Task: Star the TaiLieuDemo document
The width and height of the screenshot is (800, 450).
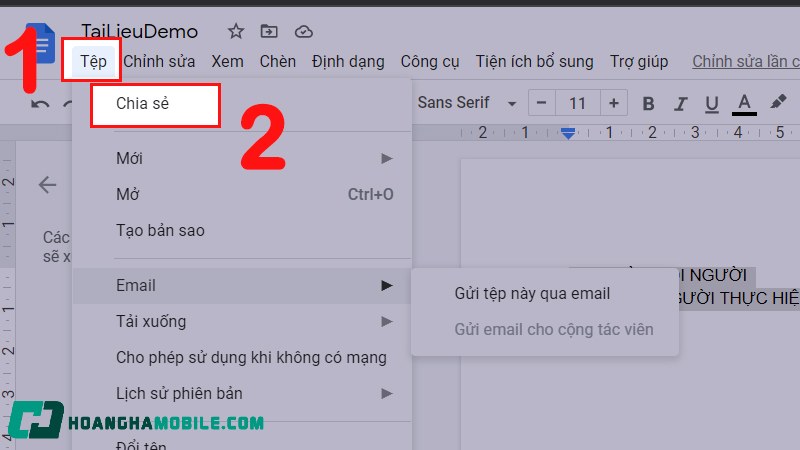Action: 235,32
